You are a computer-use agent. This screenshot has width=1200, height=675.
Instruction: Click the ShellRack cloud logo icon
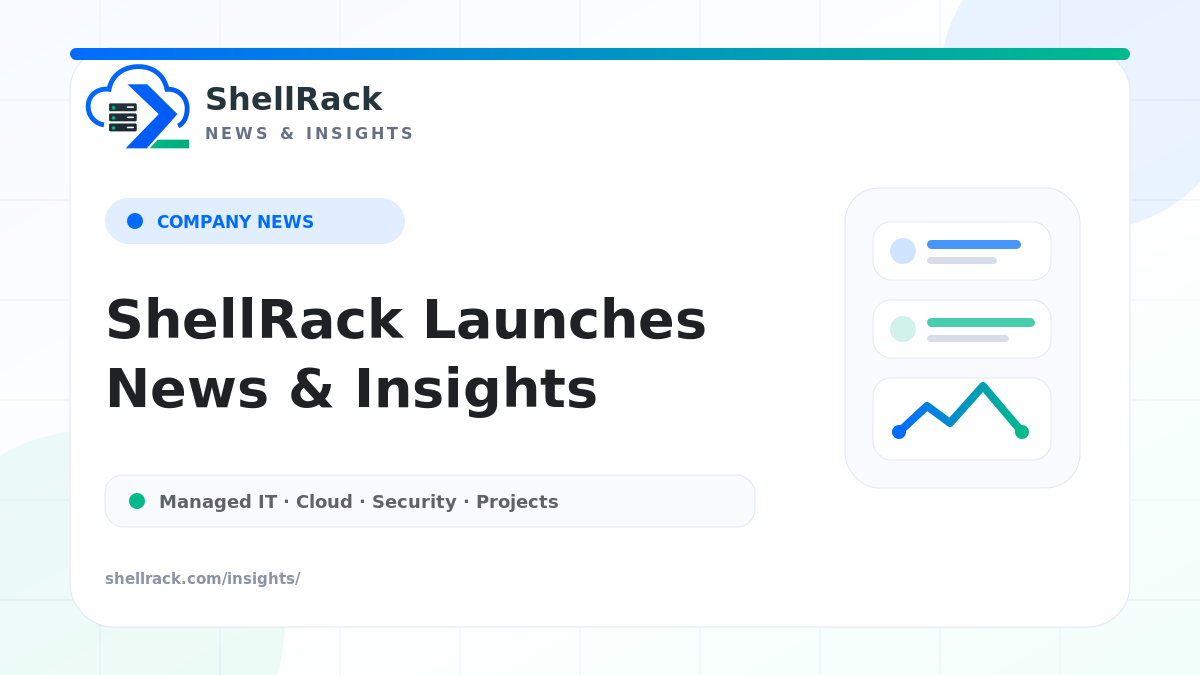point(138,107)
